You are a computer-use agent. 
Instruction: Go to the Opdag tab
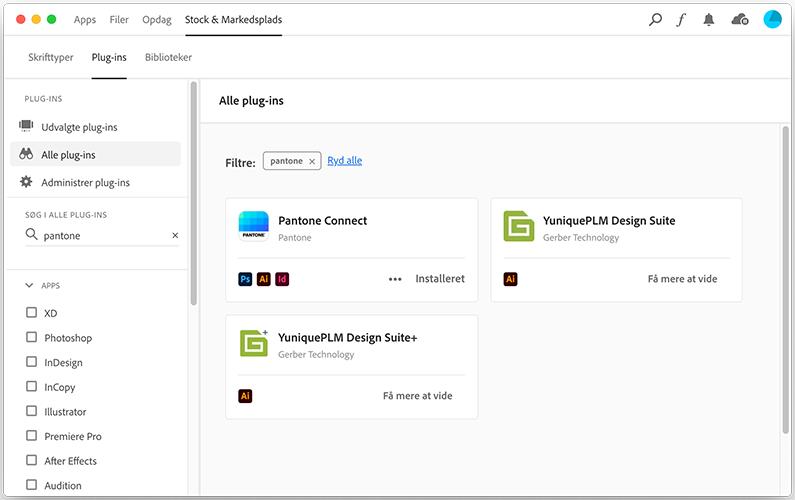(x=157, y=20)
